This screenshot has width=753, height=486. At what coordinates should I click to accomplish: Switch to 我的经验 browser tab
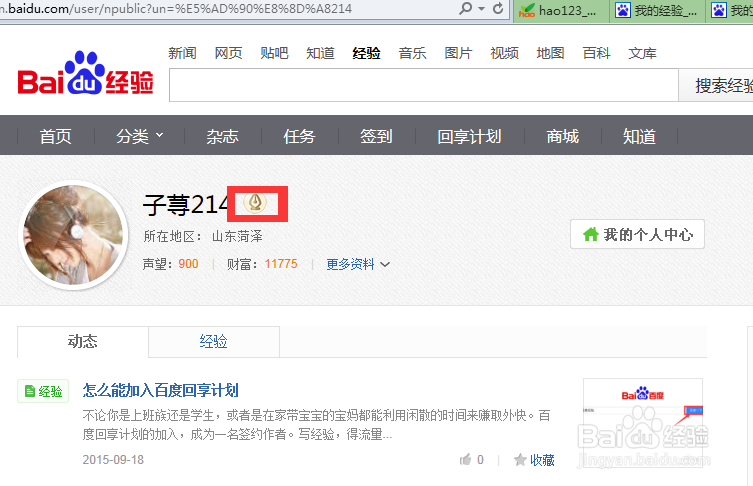657,11
